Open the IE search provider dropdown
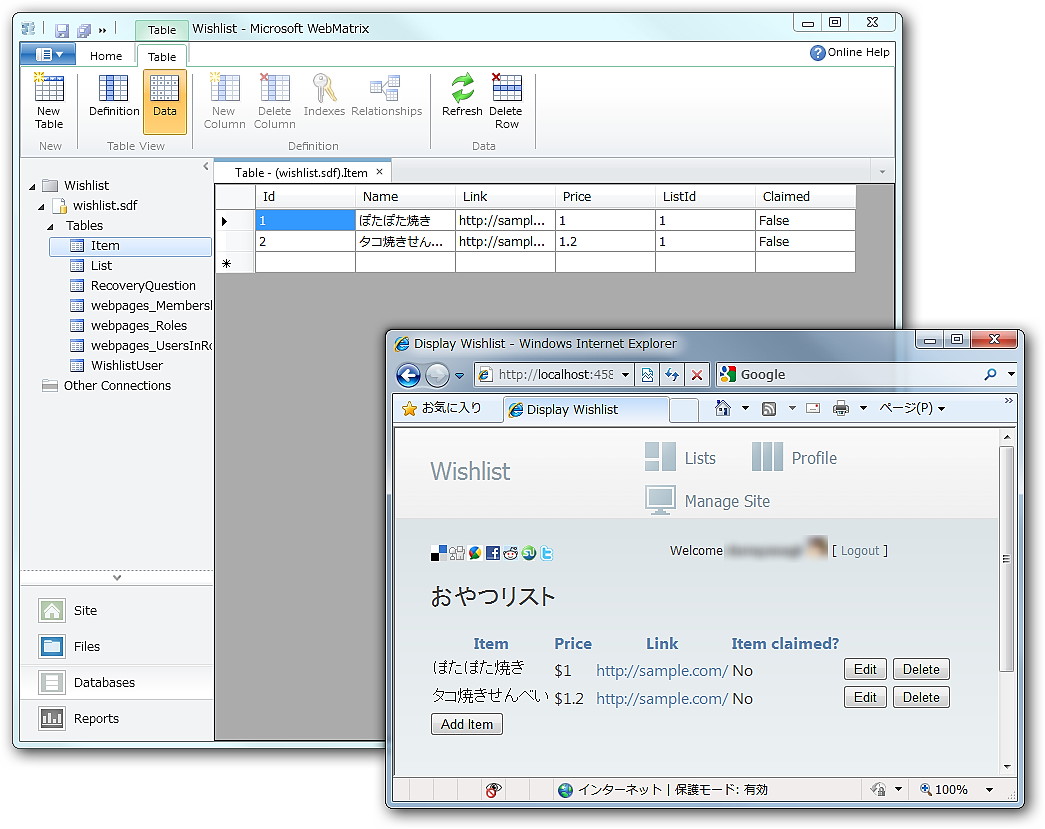The width and height of the screenshot is (1045, 829). 1011,375
